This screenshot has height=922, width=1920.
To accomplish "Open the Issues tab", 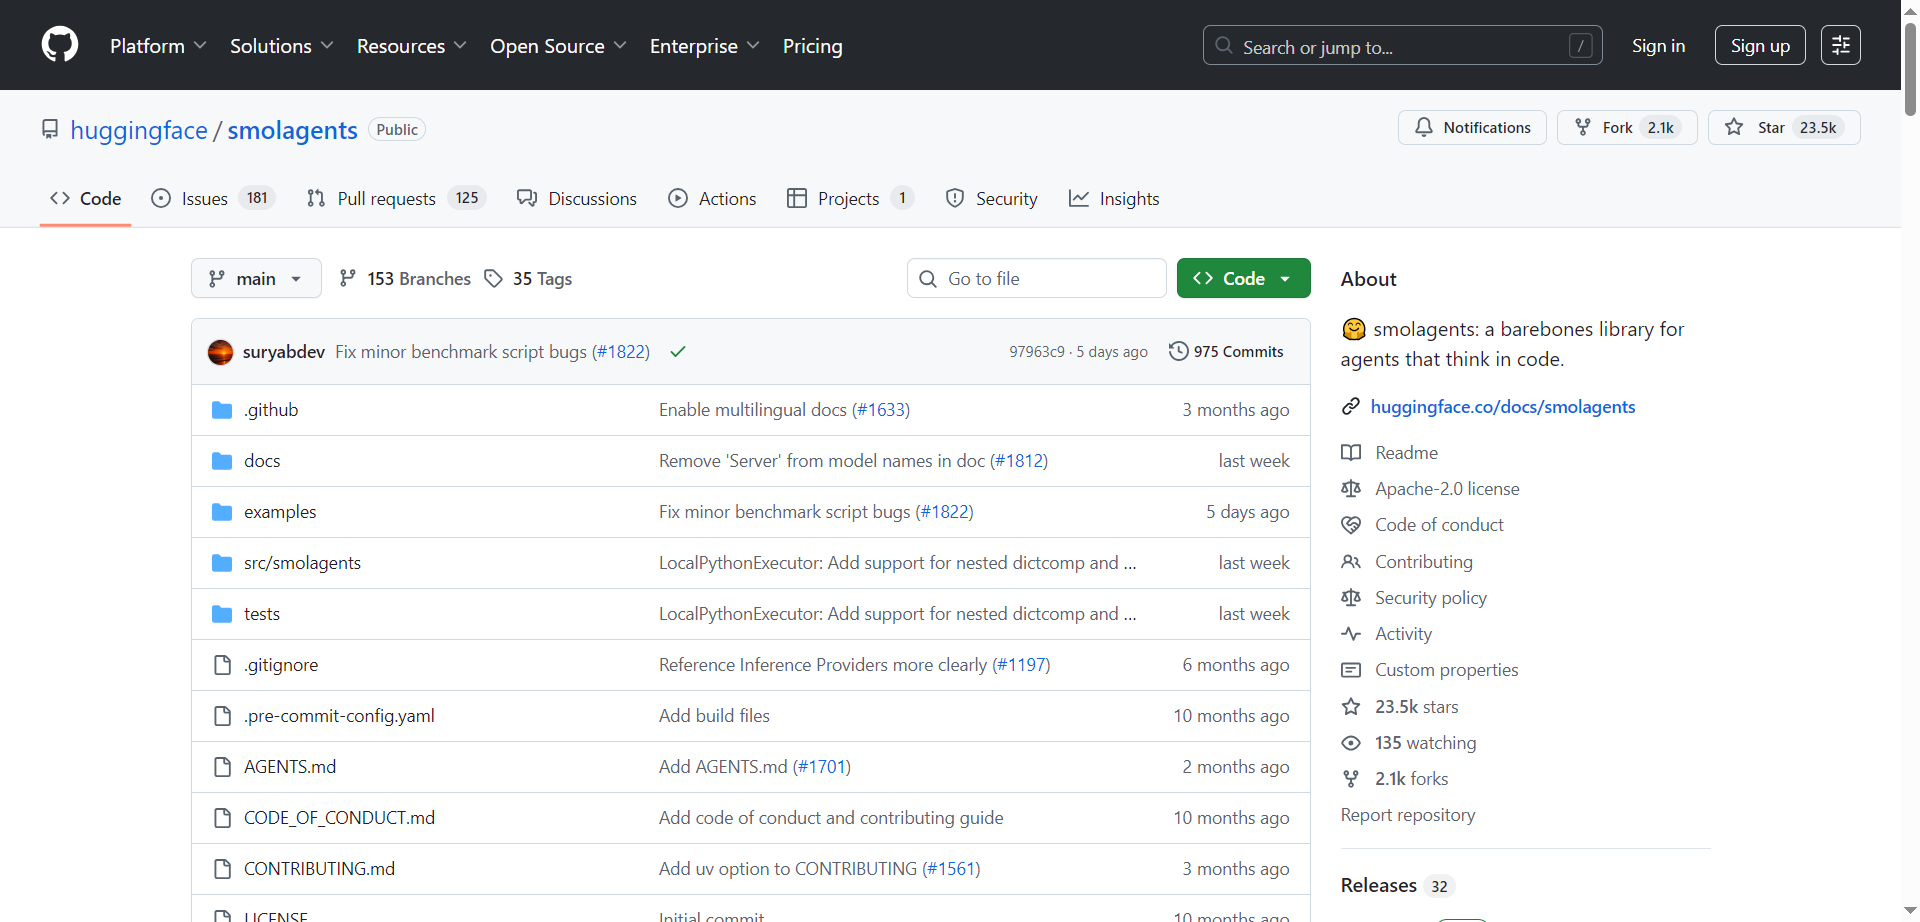I will tap(213, 198).
